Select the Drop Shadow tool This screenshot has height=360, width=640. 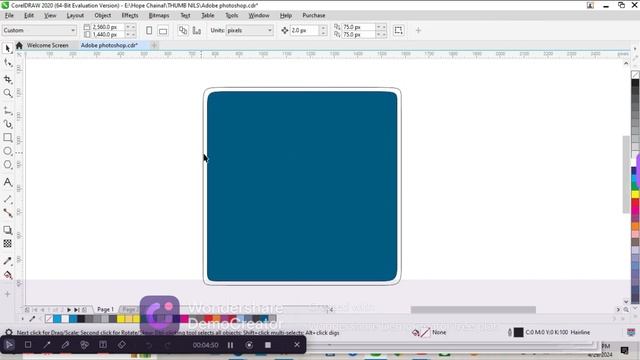[x=8, y=230]
